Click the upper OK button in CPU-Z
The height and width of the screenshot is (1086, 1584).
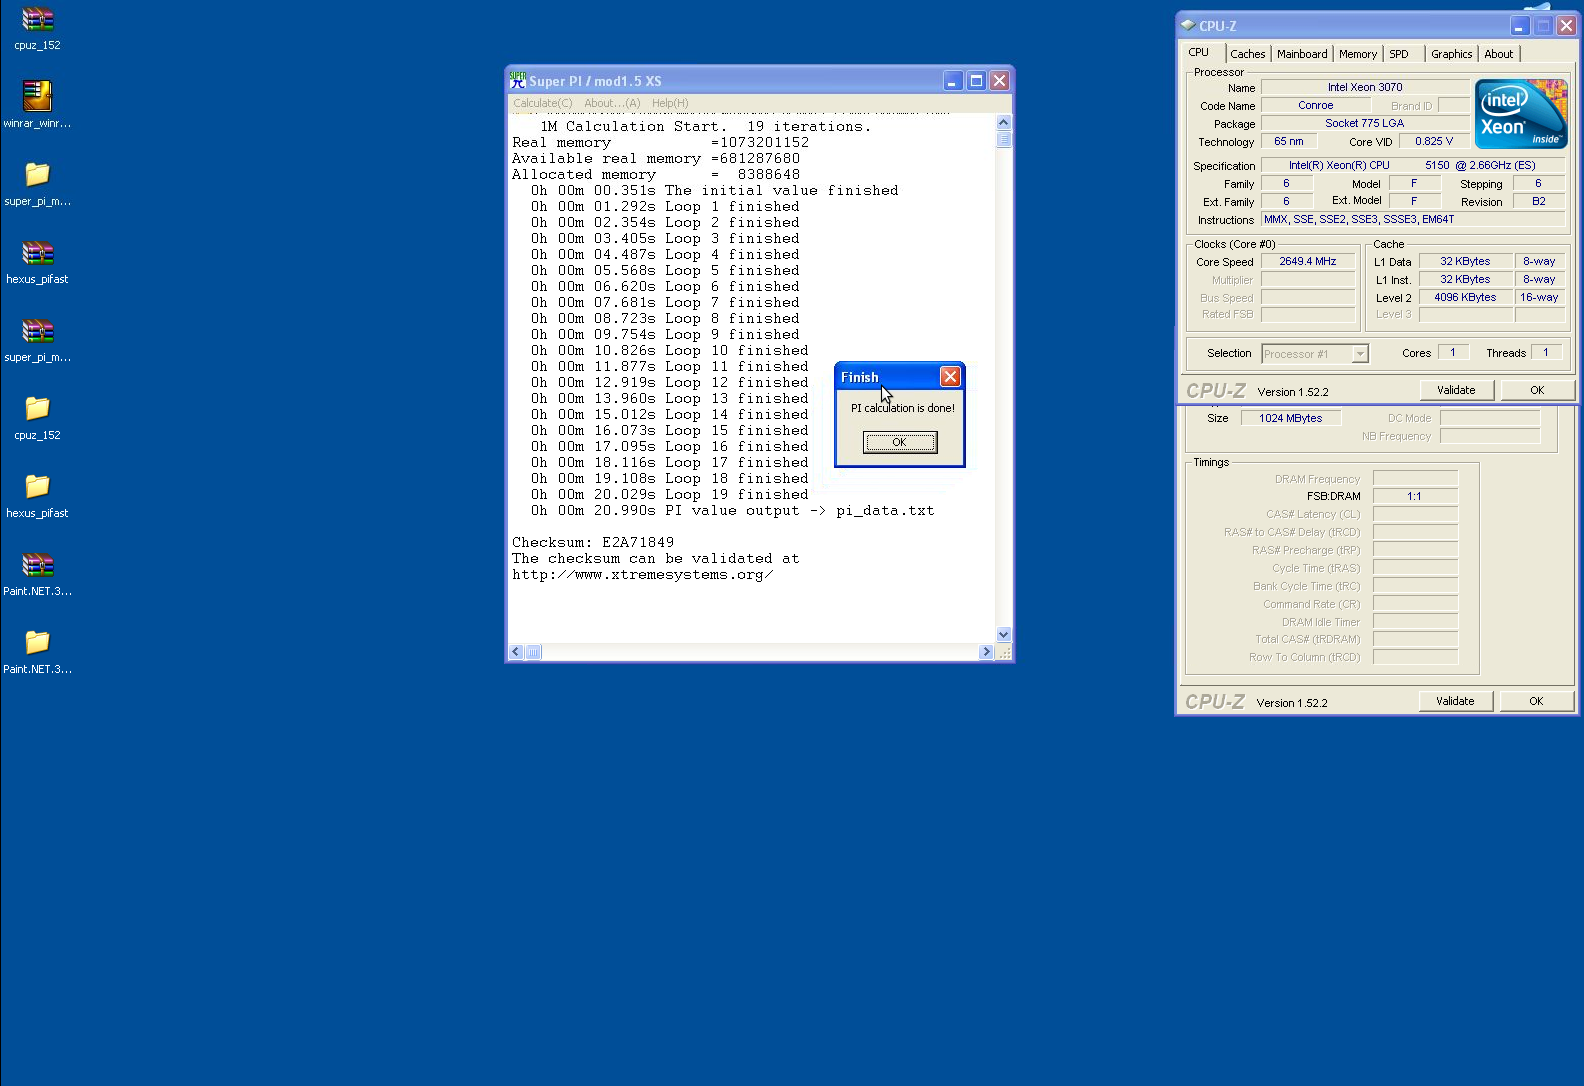(x=1537, y=390)
